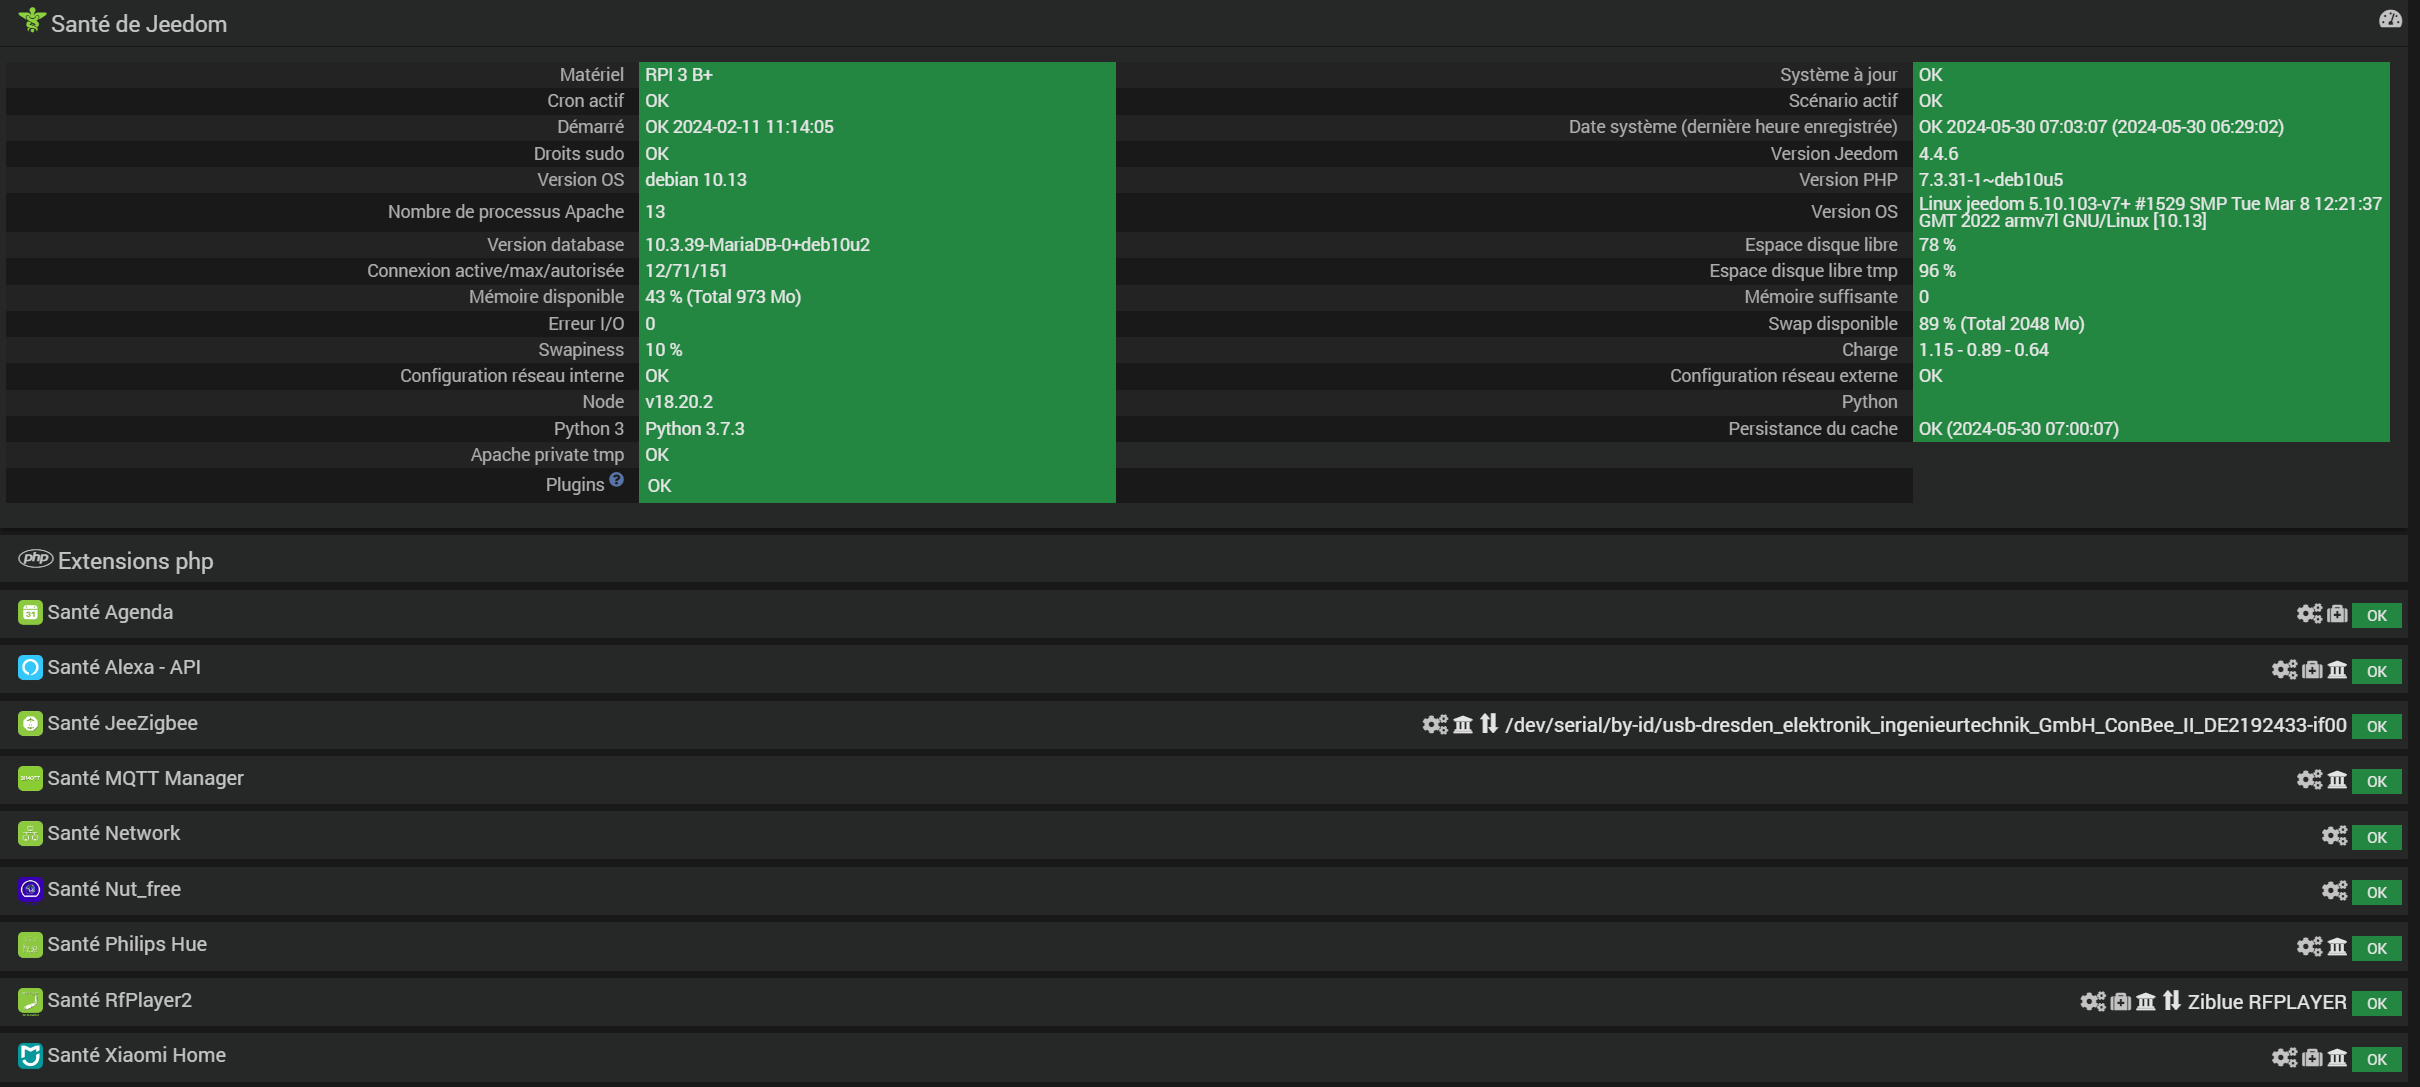Image resolution: width=2420 pixels, height=1087 pixels.
Task: Click the Santé de Jeedom medical icon
Action: pos(32,20)
